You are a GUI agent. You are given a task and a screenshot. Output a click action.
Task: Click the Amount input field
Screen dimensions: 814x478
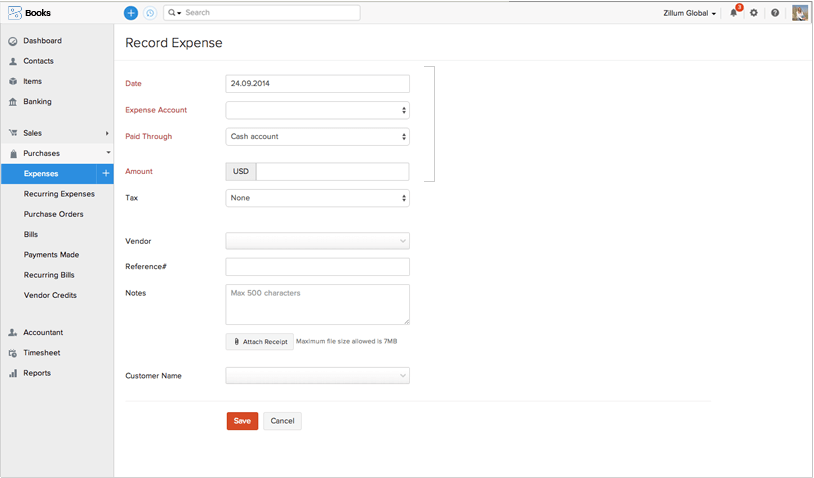point(332,172)
